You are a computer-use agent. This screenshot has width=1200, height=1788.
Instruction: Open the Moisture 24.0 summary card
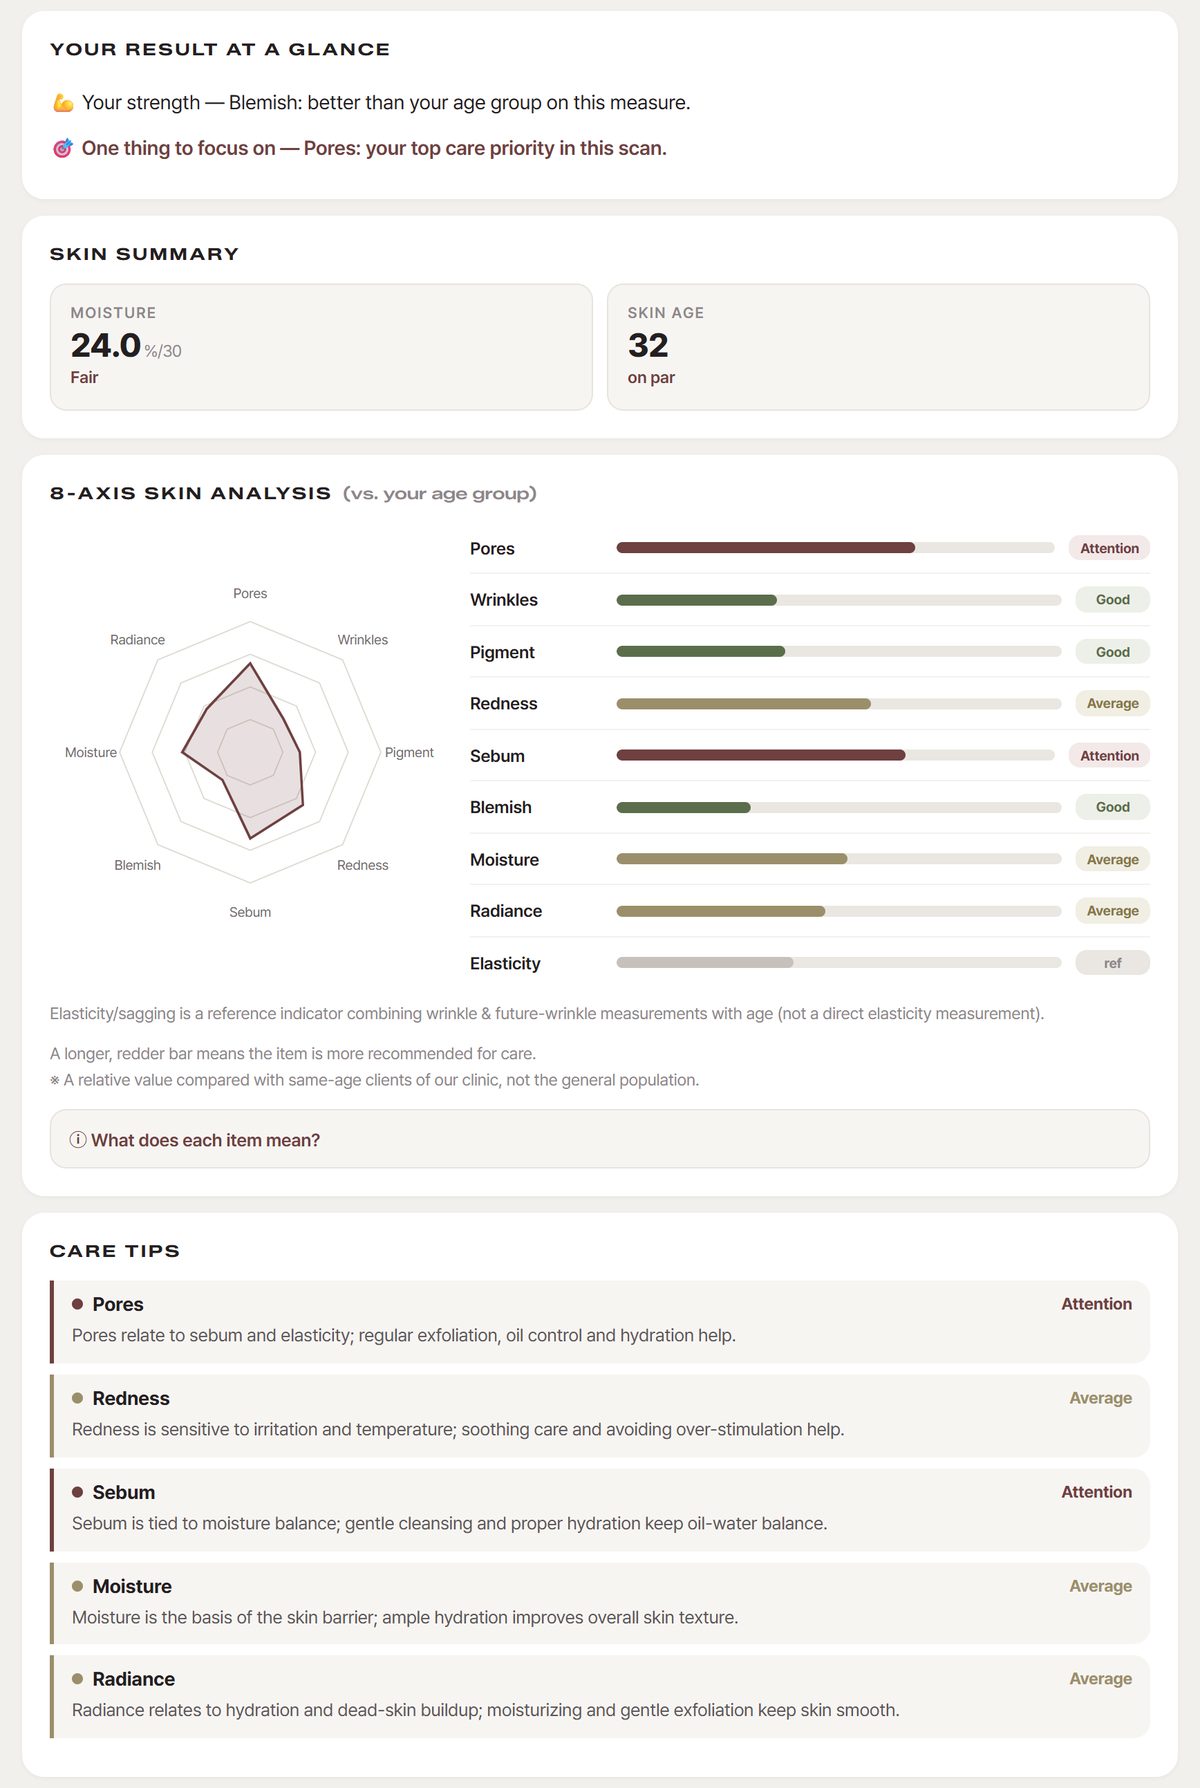click(321, 347)
